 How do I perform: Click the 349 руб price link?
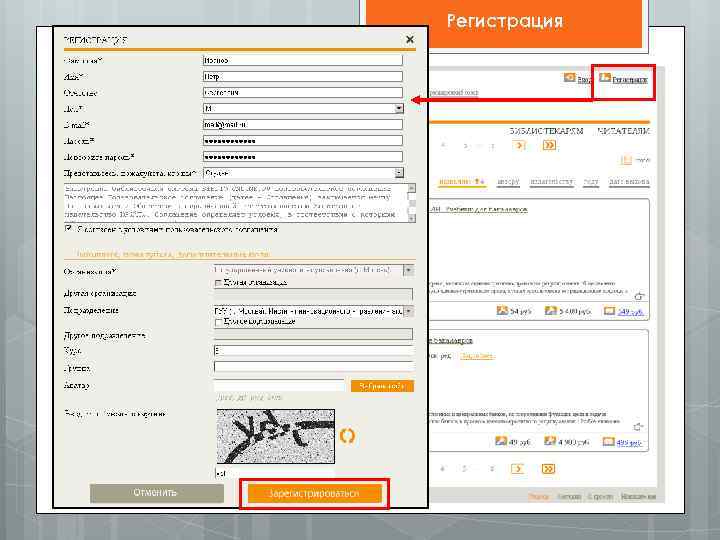pyautogui.click(x=630, y=312)
